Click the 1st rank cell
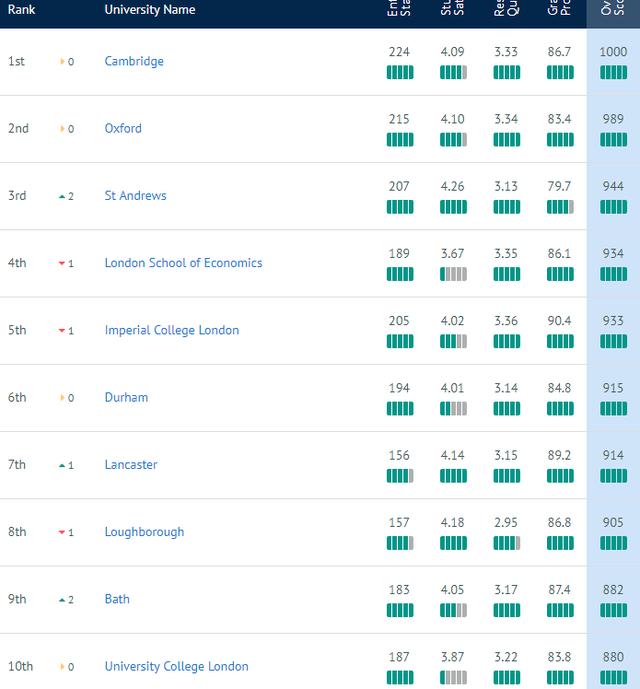This screenshot has height=689, width=640. pyautogui.click(x=16, y=61)
